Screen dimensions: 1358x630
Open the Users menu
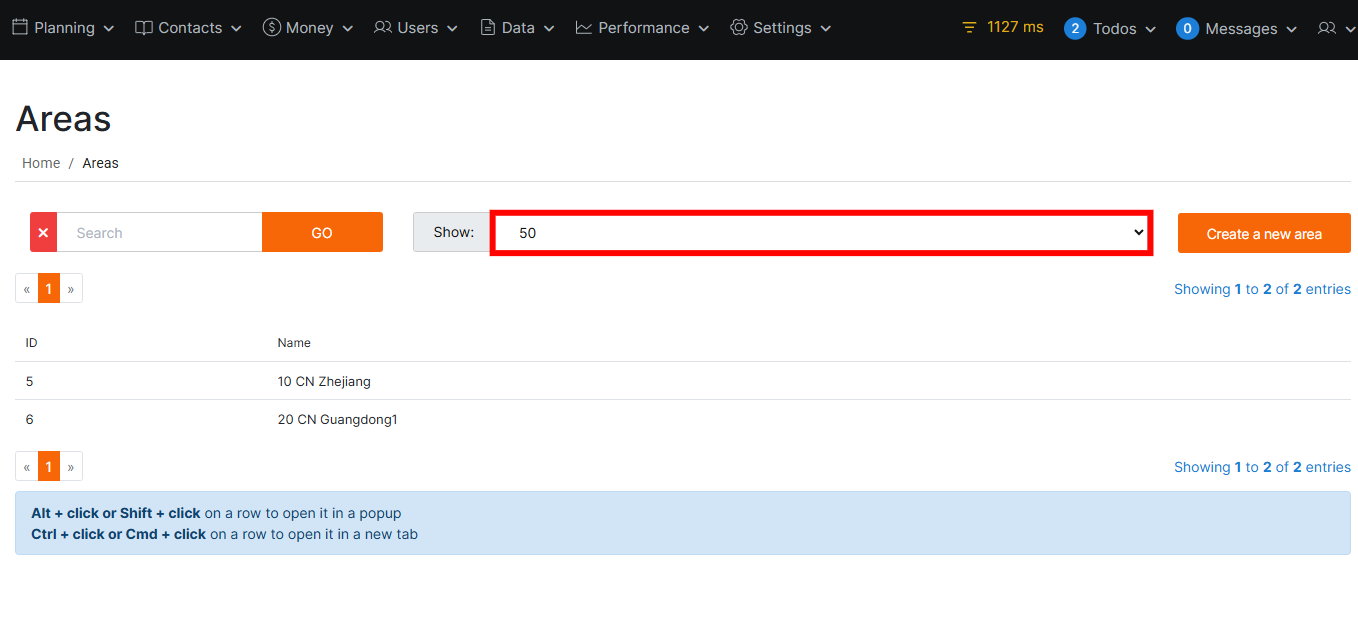point(416,28)
